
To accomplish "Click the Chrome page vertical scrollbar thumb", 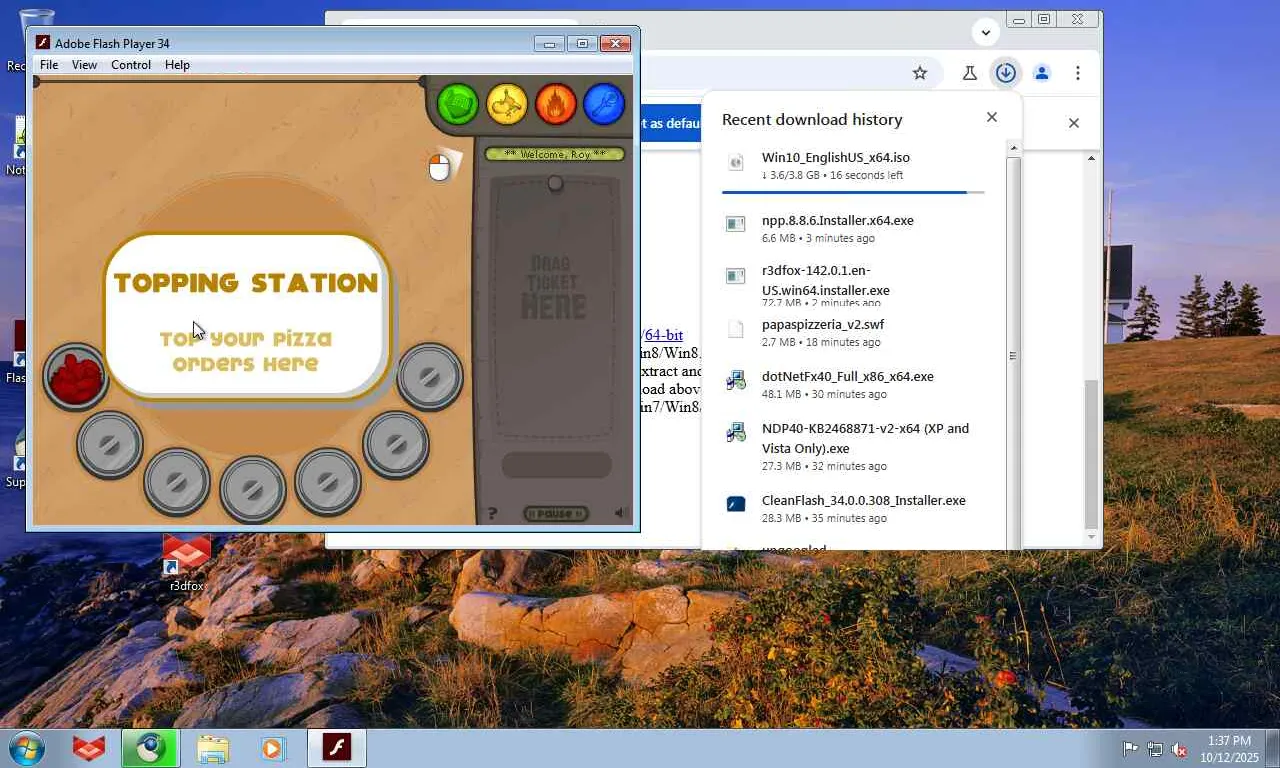I will 1091,453.
